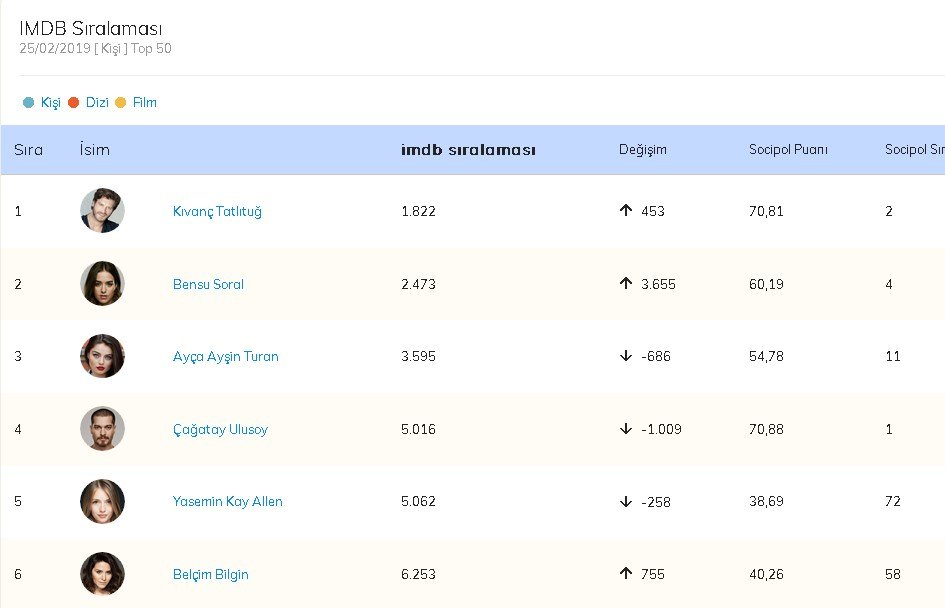Click the up arrow beside 453

(626, 211)
